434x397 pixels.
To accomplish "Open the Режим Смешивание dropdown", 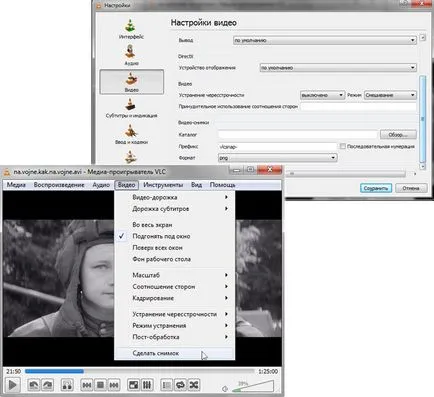I will coord(390,95).
